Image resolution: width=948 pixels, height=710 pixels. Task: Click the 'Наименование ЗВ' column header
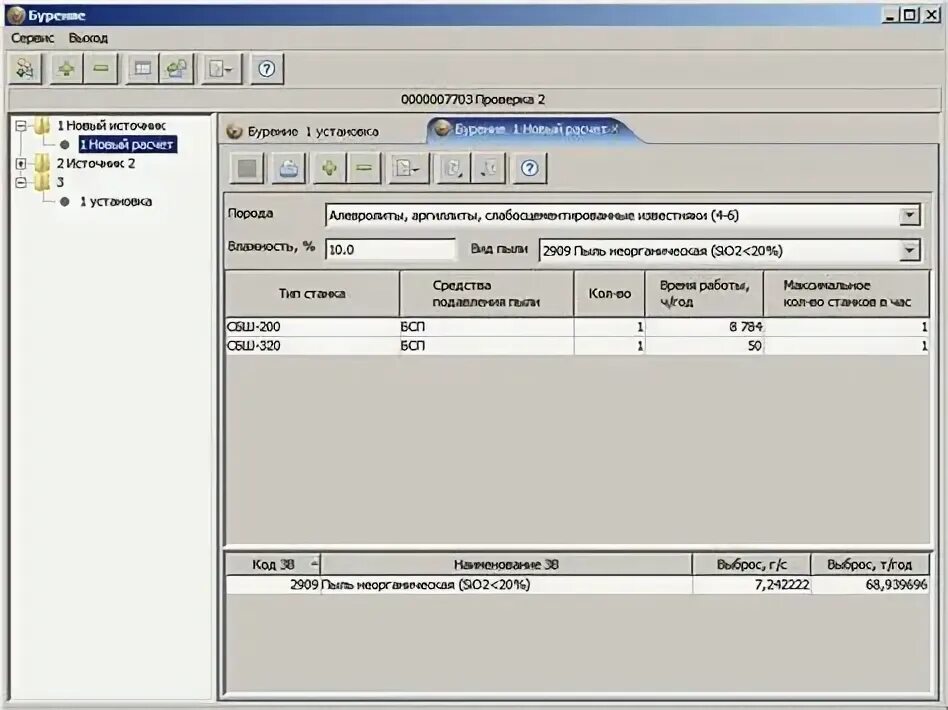506,564
